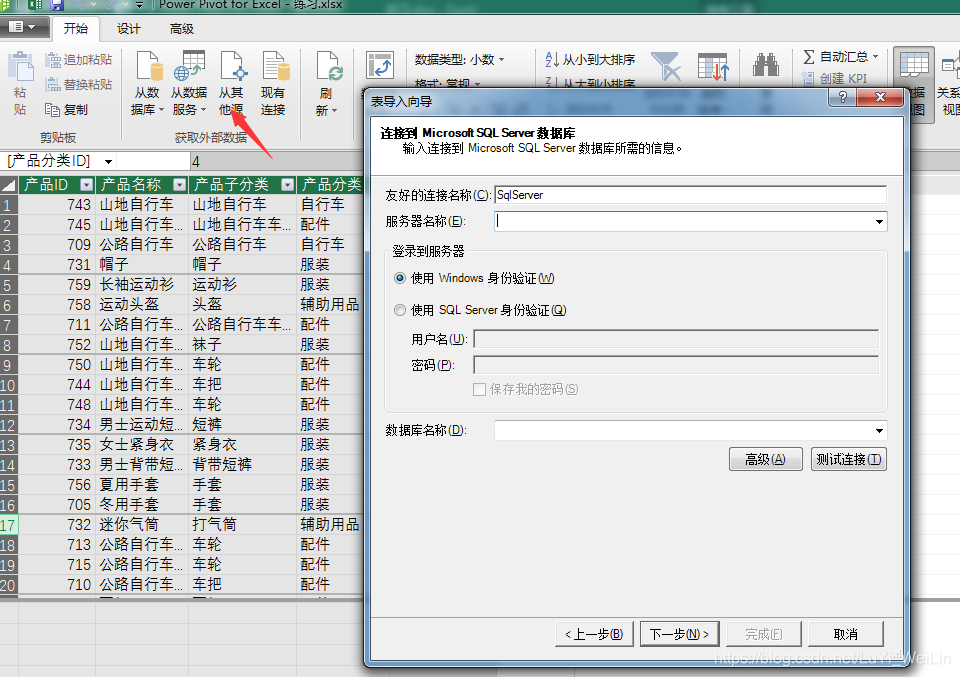Select the cell 背带短裤 in row 14
This screenshot has width=960, height=677.
pos(242,465)
